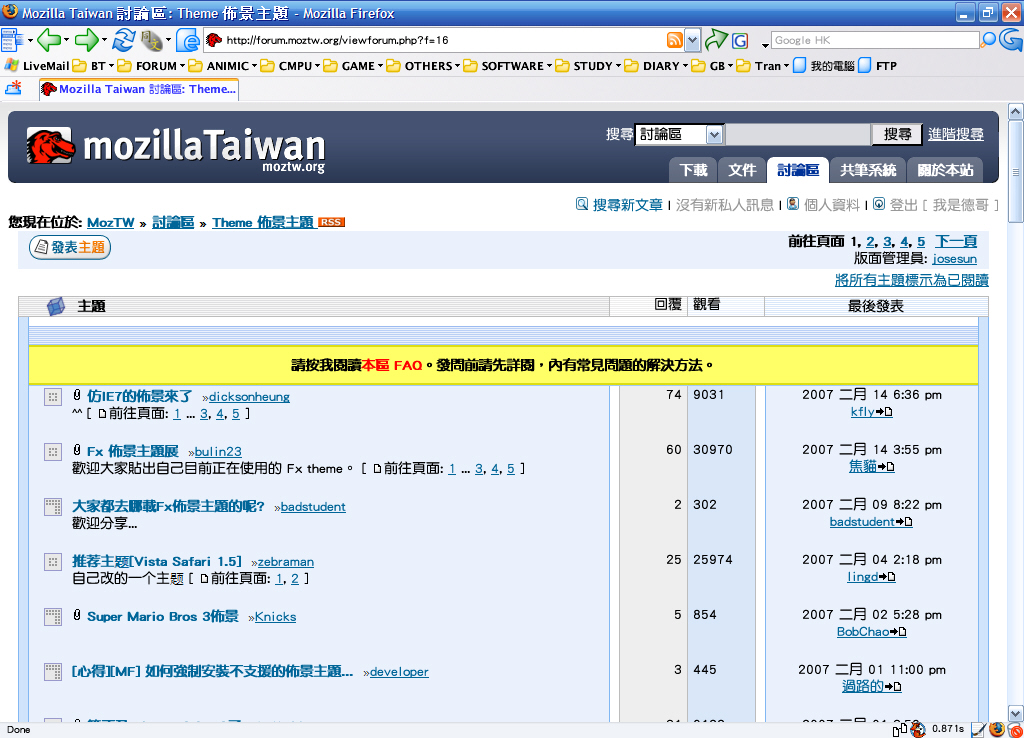Switch to the 下載 navigation tab
The height and width of the screenshot is (738, 1024).
point(693,170)
